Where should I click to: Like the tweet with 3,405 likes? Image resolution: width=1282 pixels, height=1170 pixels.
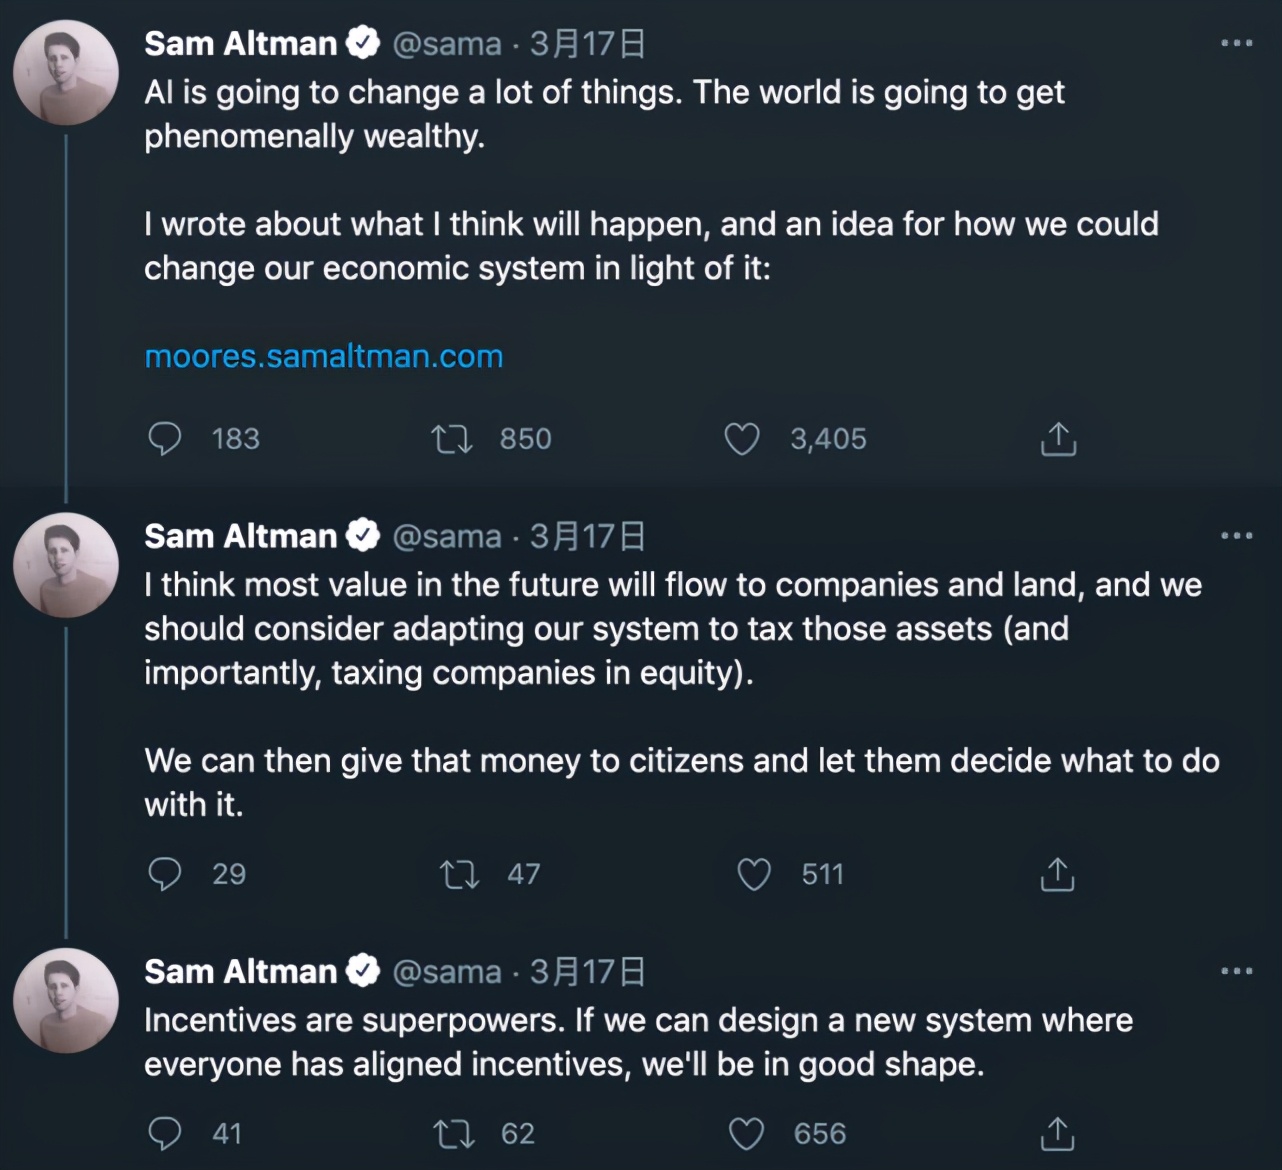(x=741, y=439)
